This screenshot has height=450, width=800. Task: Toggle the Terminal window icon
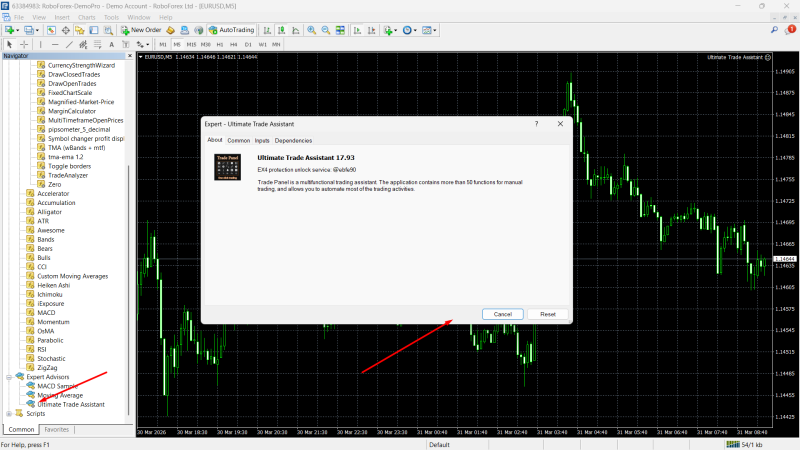tap(94, 30)
